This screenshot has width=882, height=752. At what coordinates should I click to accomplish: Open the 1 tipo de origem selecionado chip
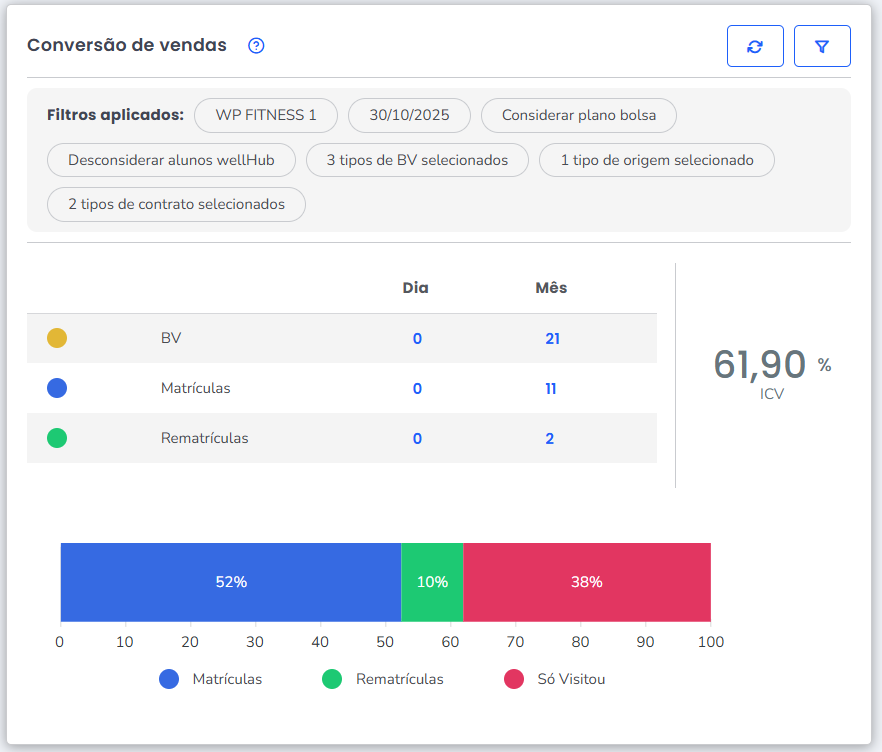tap(656, 160)
